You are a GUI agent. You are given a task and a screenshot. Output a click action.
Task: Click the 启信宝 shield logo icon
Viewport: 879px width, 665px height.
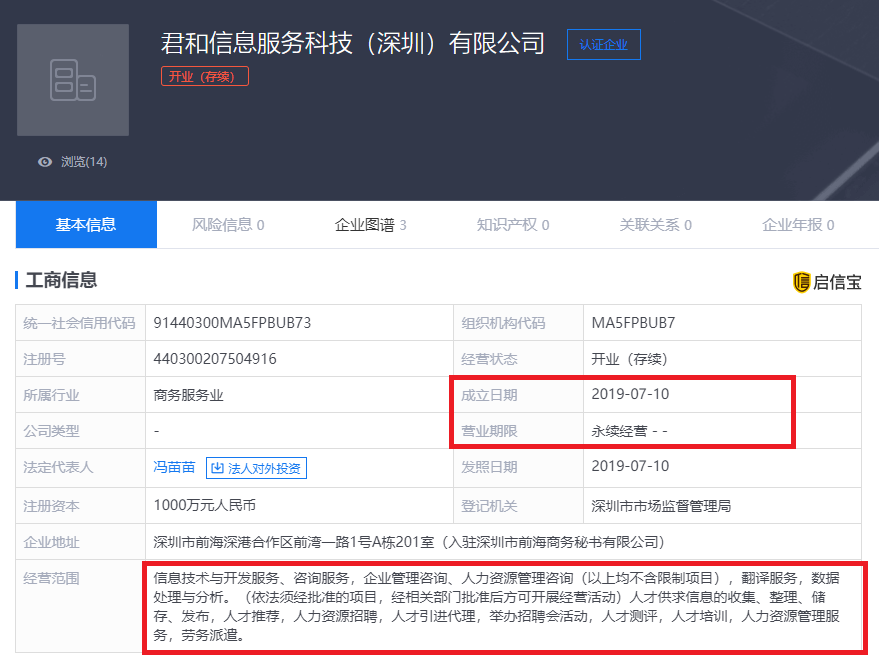click(x=801, y=282)
